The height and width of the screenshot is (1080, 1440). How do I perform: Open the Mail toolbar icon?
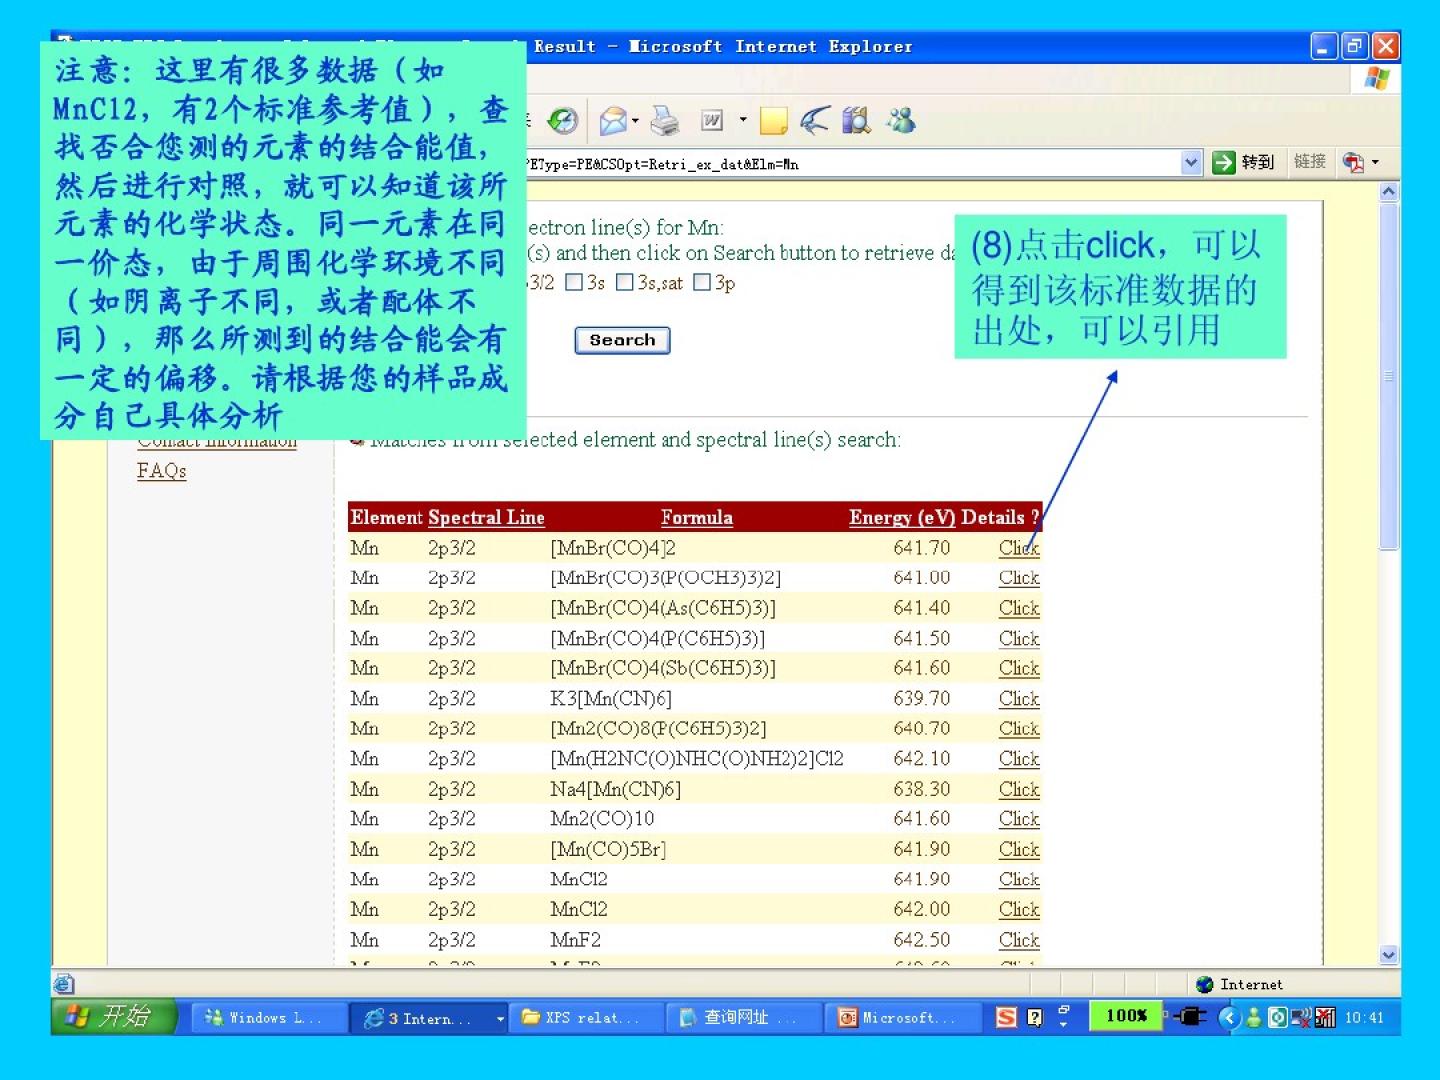612,121
